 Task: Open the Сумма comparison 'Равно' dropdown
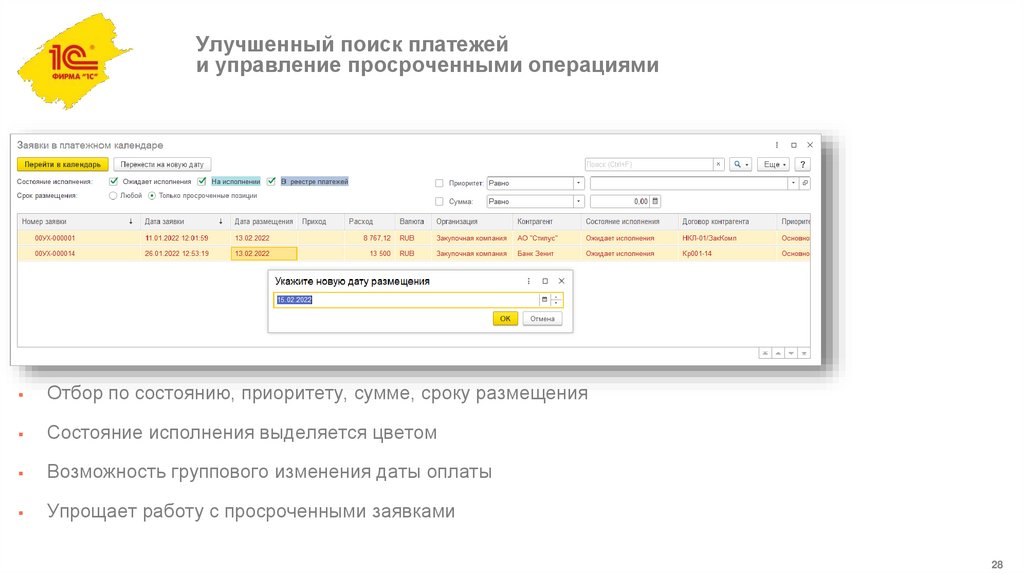click(x=579, y=202)
